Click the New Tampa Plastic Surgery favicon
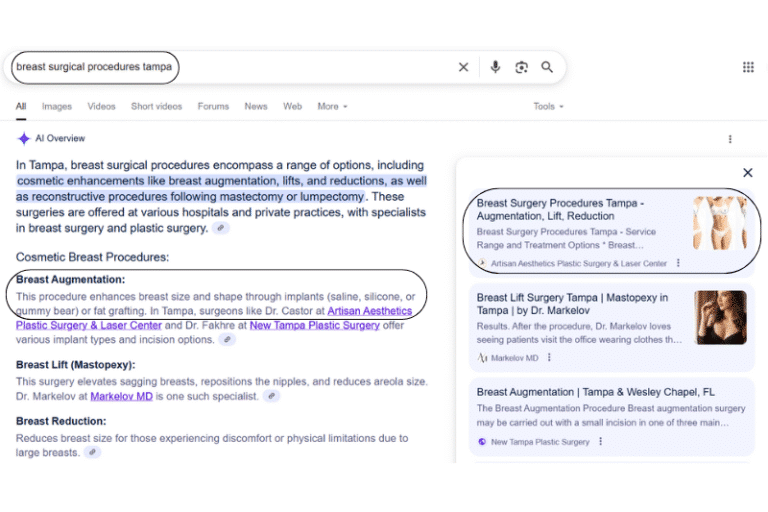Screen dimensions: 768x512 (482, 441)
